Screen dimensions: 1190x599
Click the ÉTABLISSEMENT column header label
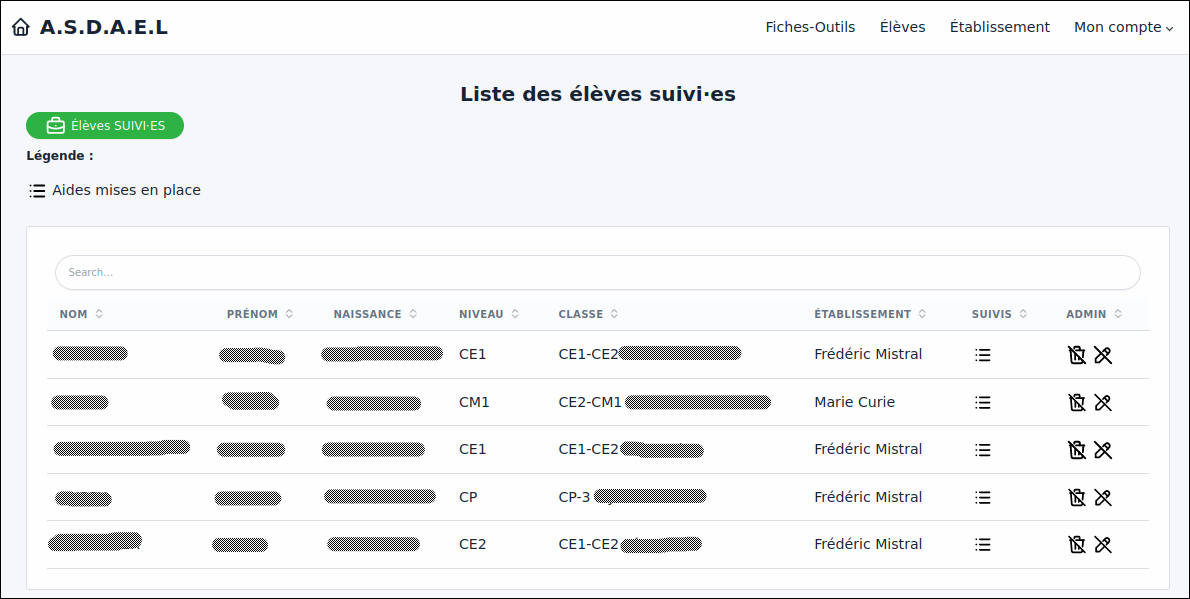tap(862, 314)
